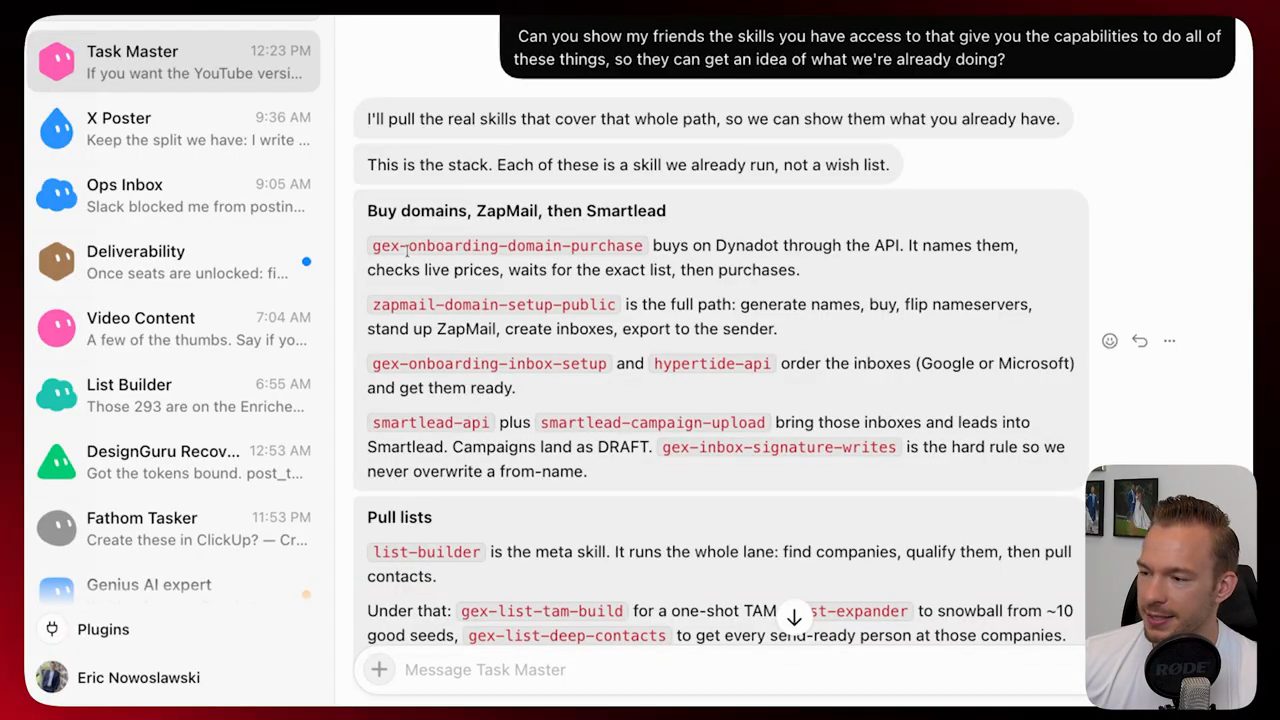Jump to latest with down arrow button
Viewport: 1280px width, 720px height.
pyautogui.click(x=794, y=617)
